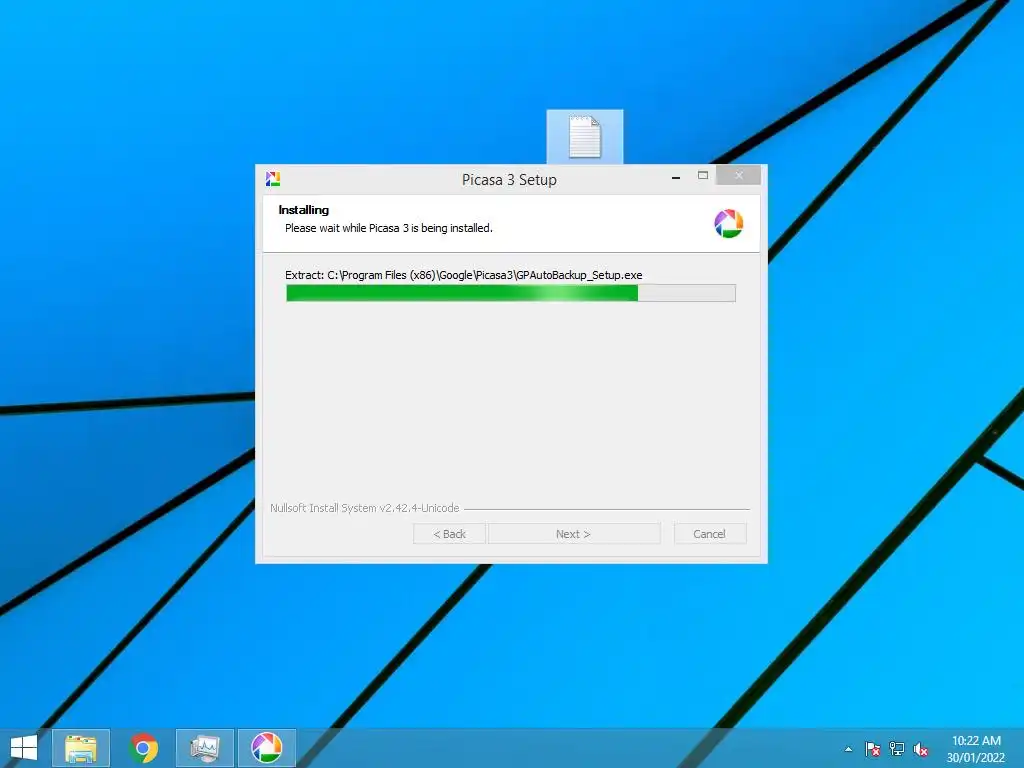The width and height of the screenshot is (1024, 768).
Task: Click the greyed < Back button
Action: (449, 534)
